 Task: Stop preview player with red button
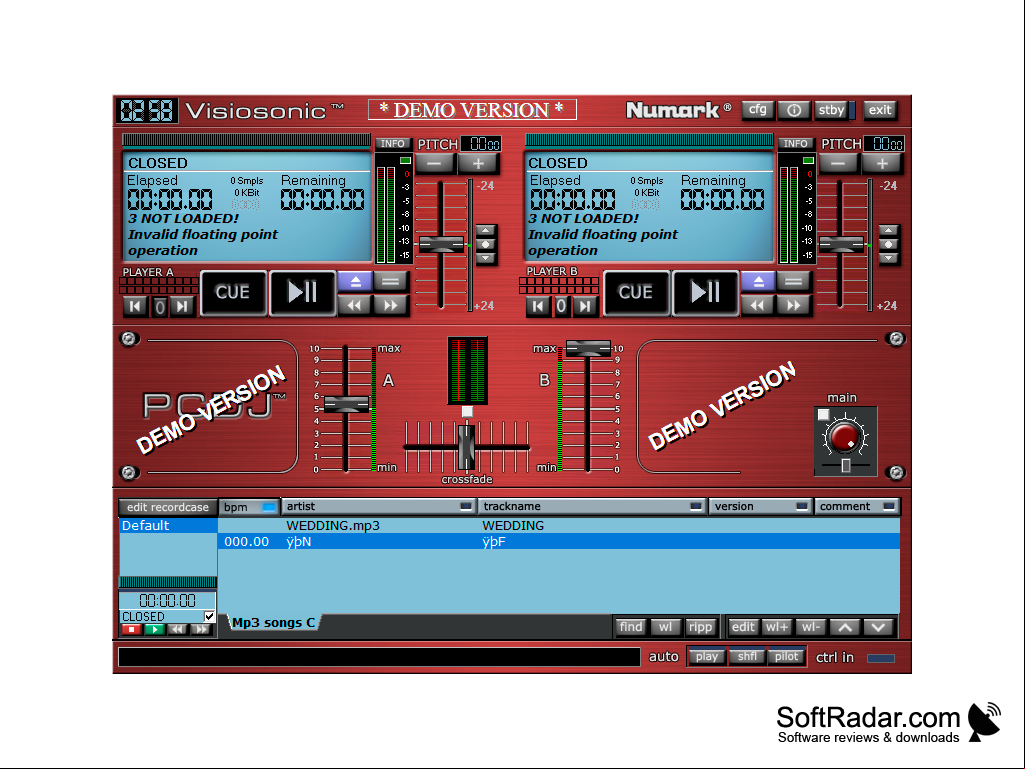131,629
